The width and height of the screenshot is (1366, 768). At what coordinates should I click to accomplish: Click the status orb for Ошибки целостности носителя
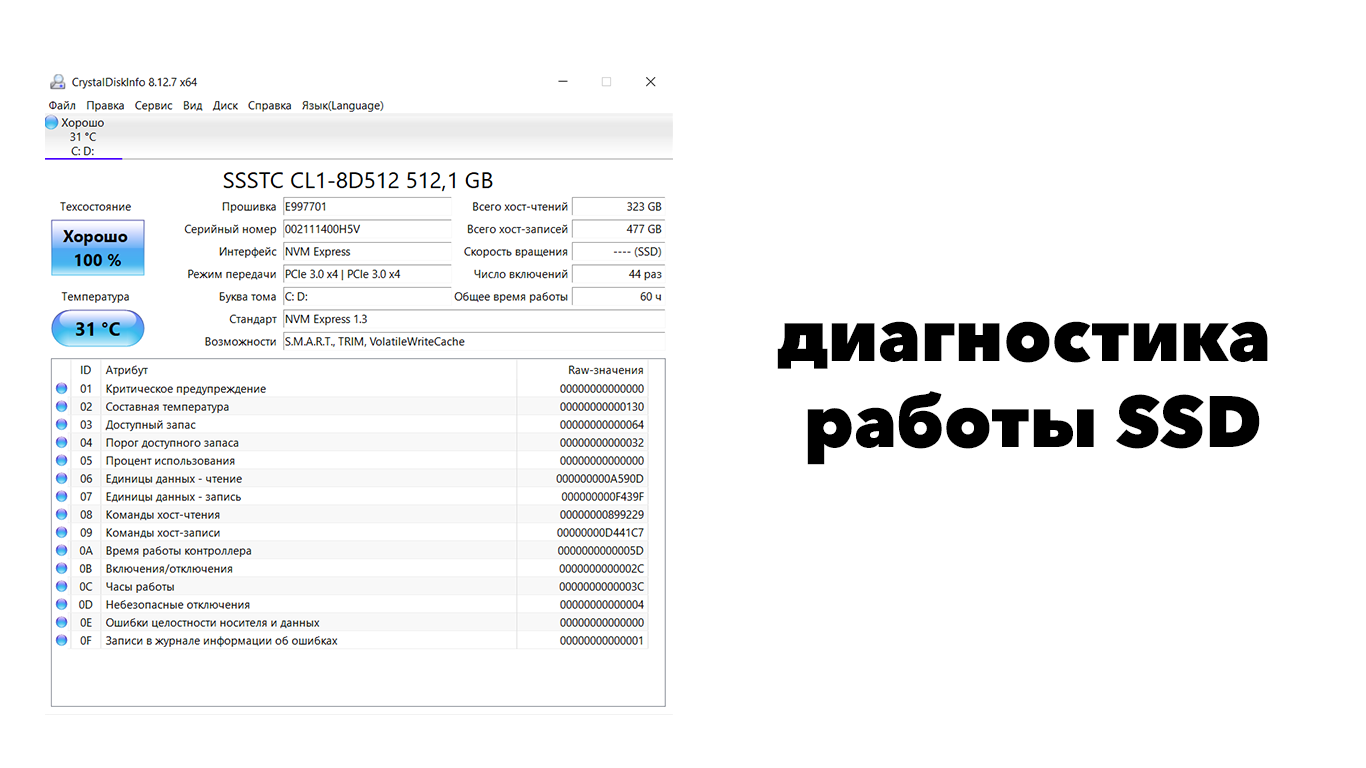pyautogui.click(x=62, y=622)
